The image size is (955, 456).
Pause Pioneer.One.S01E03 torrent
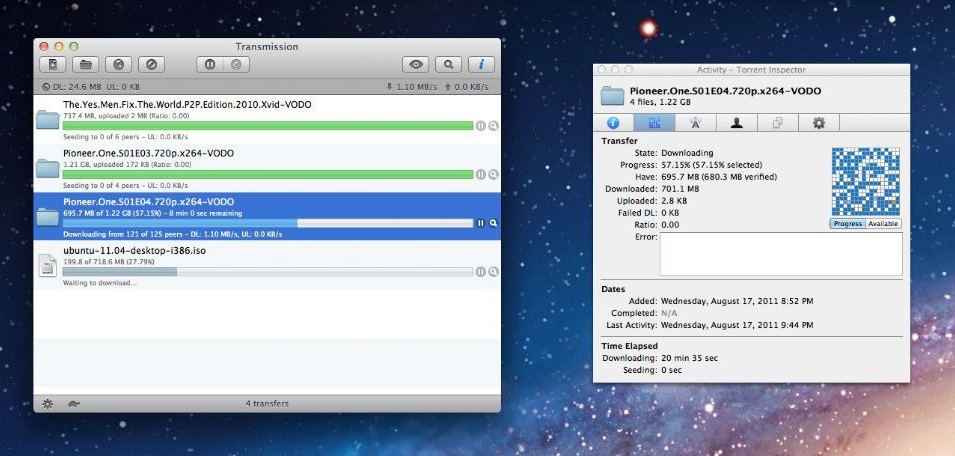tap(481, 174)
